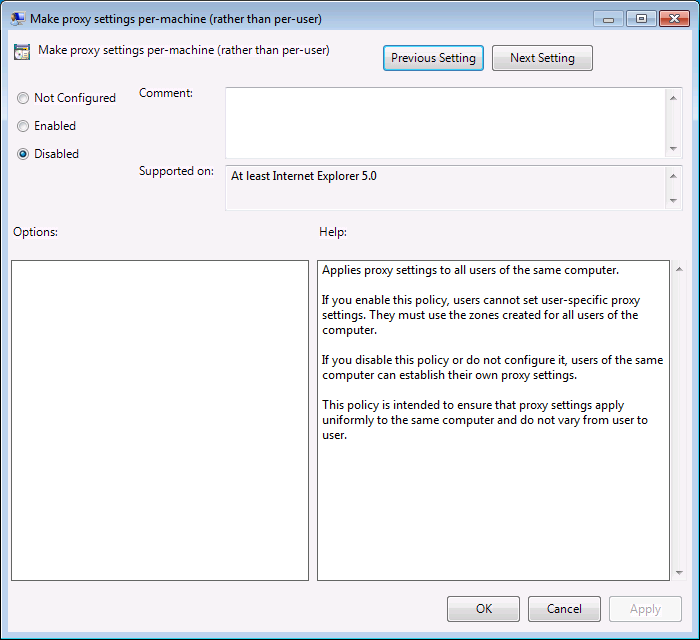Click inside the Comment text box

tap(446, 123)
